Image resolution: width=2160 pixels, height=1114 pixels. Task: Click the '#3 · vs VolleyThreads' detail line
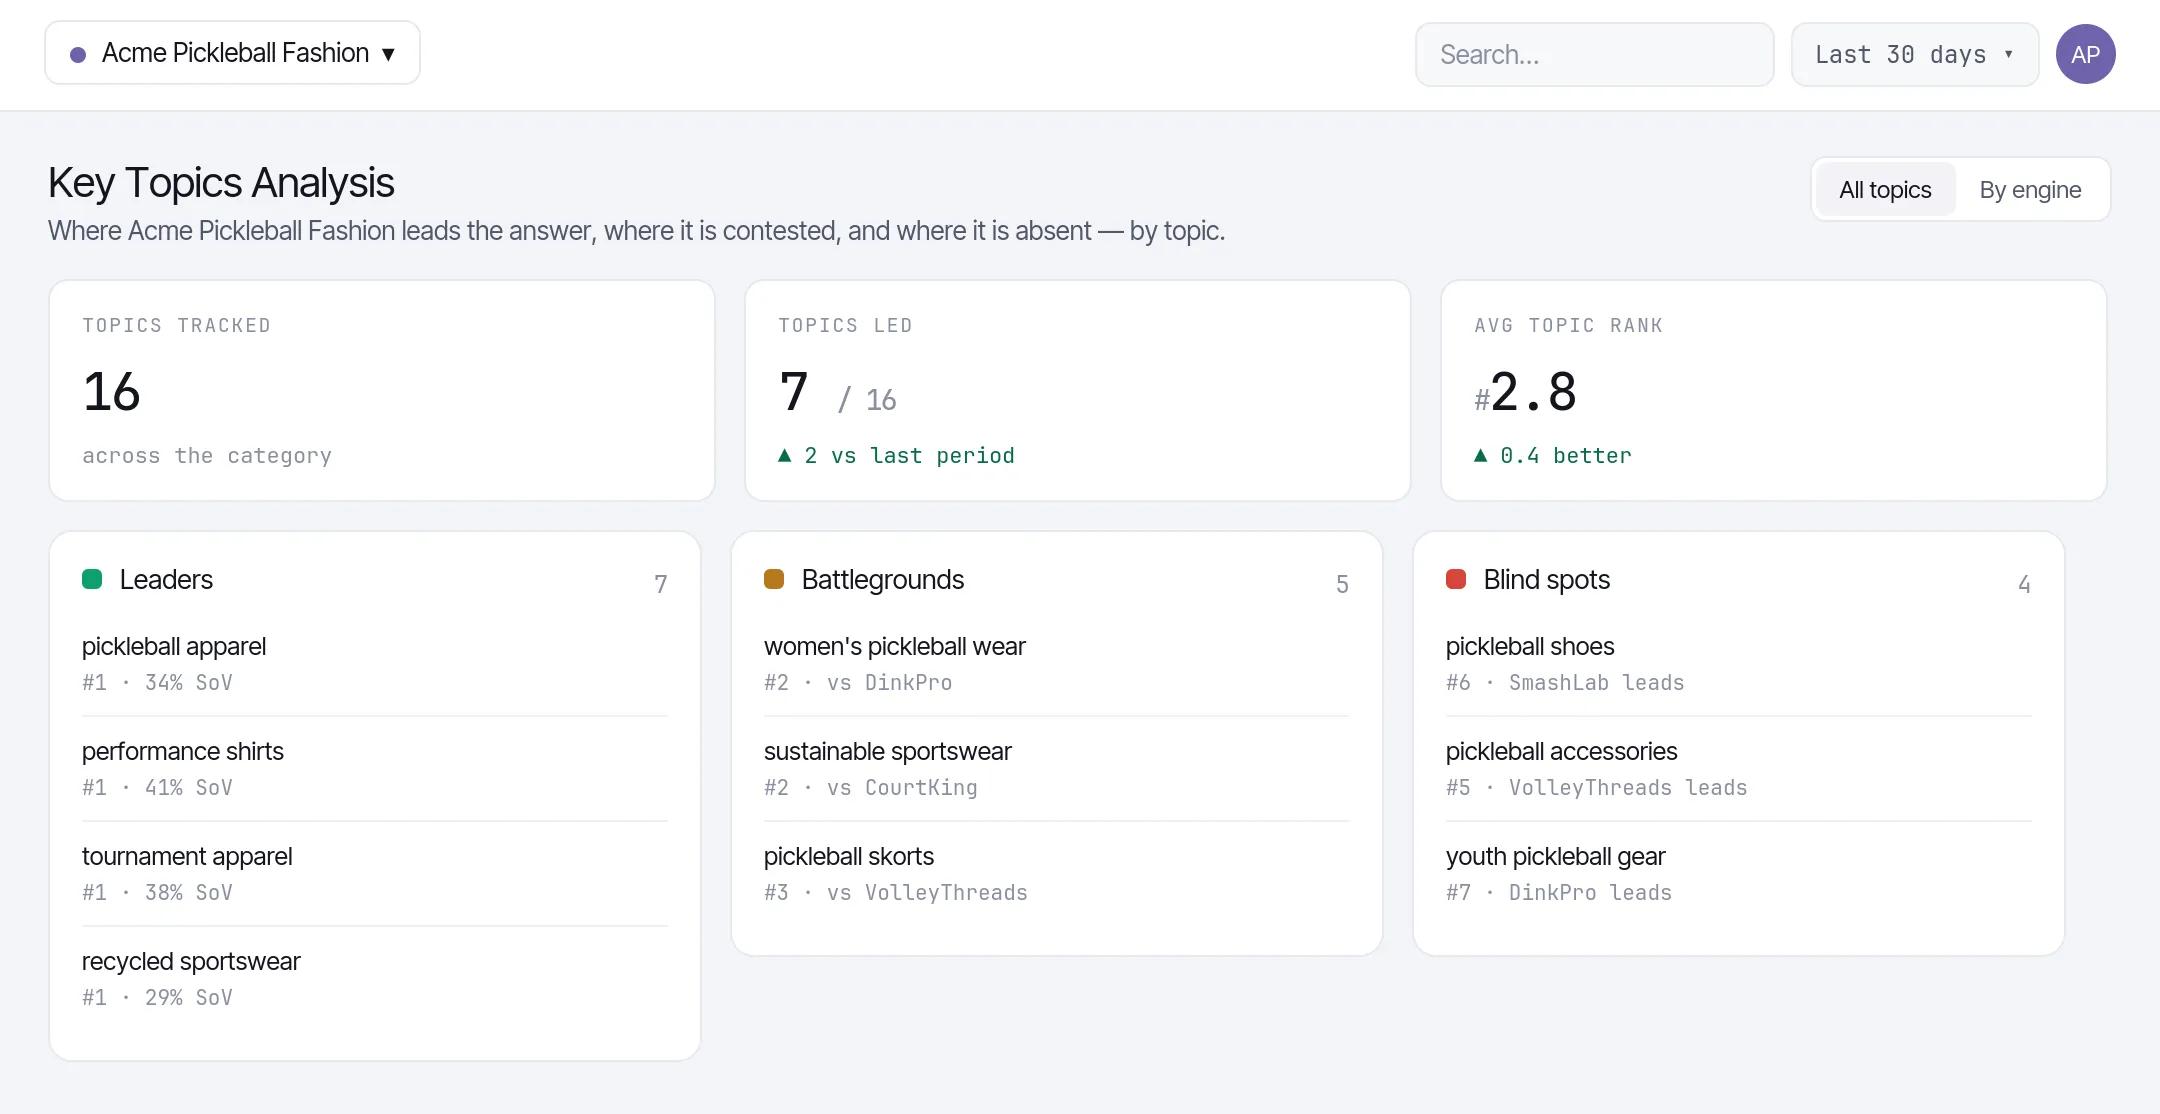click(x=896, y=893)
